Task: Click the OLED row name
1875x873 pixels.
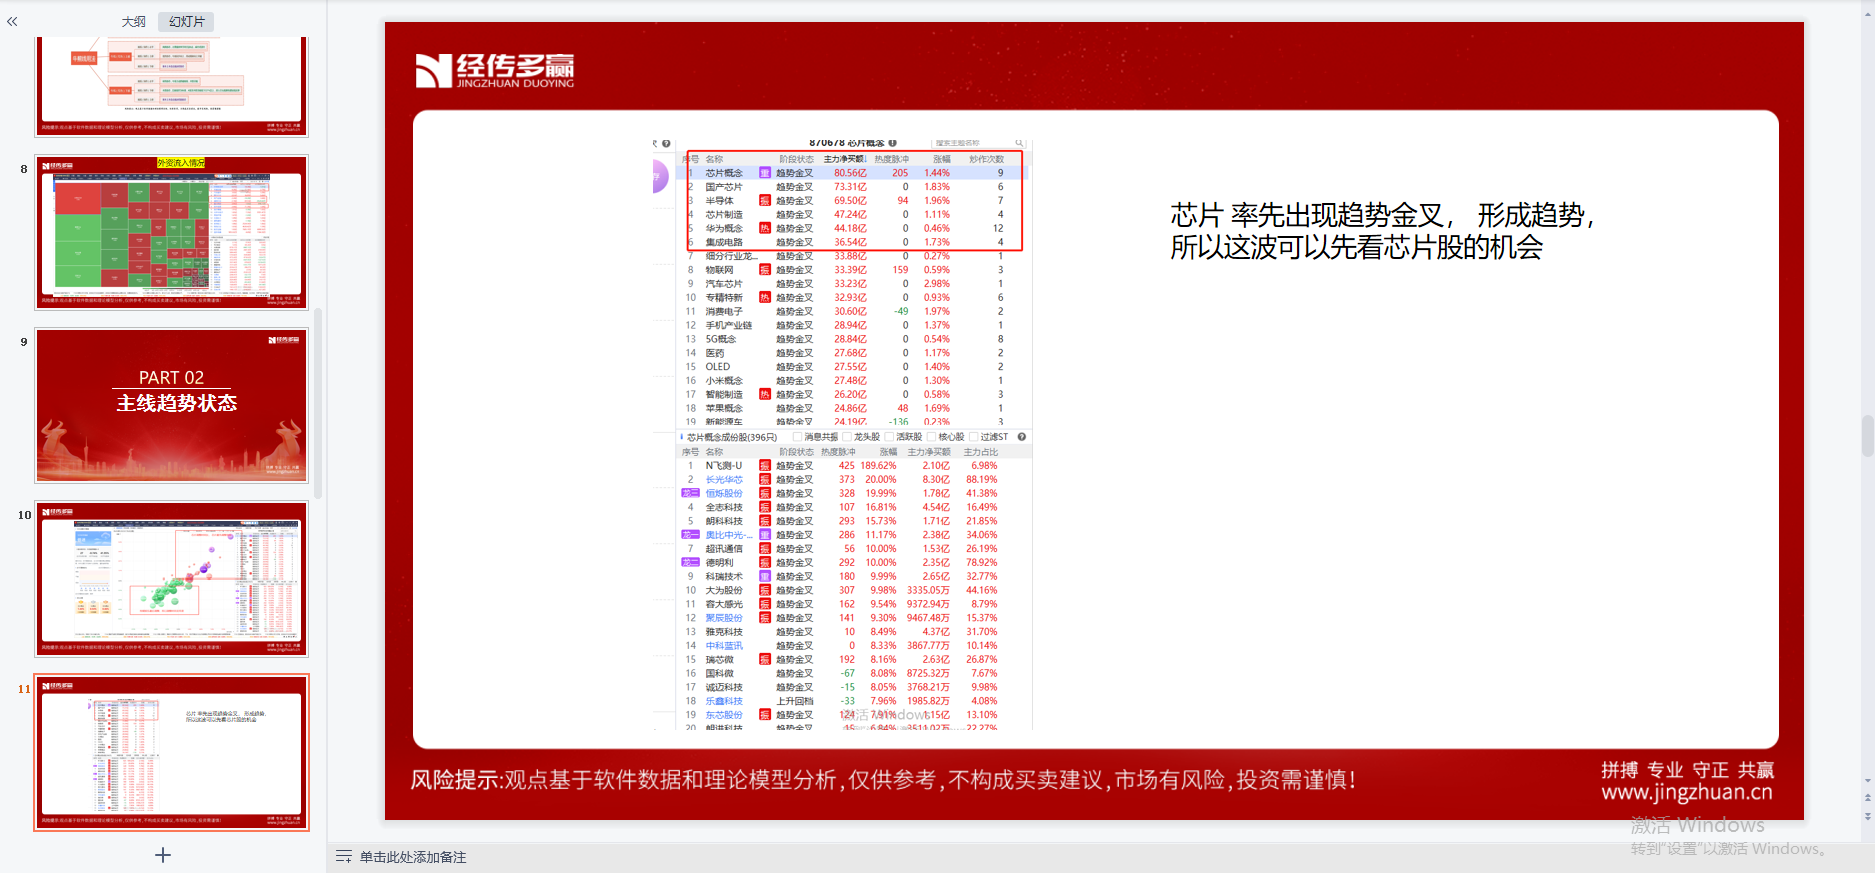Action: (x=718, y=367)
